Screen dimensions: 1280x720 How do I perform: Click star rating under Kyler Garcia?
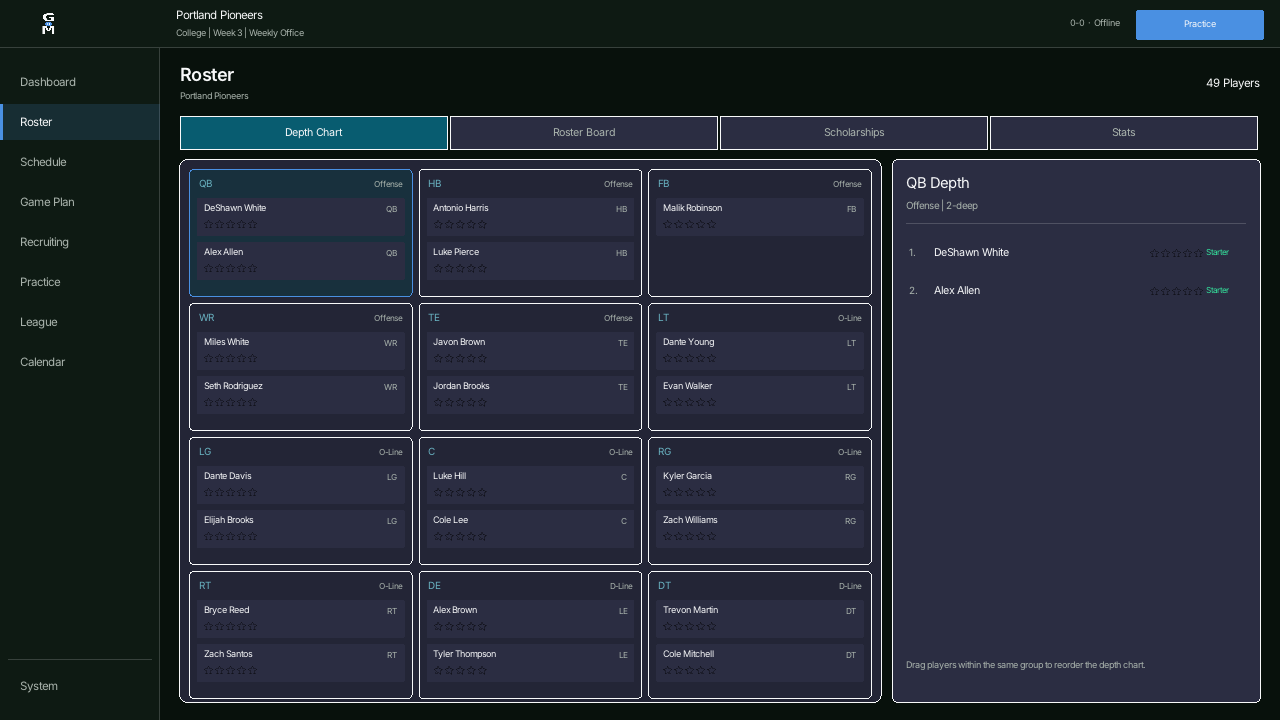coord(690,493)
